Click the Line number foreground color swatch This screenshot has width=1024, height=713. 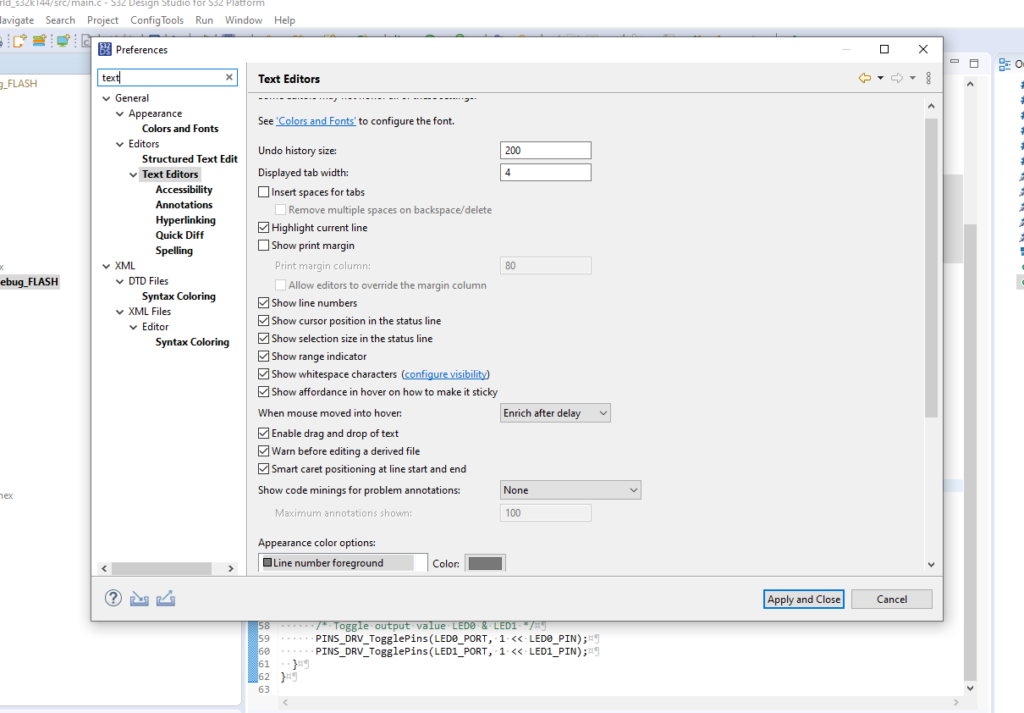[486, 563]
